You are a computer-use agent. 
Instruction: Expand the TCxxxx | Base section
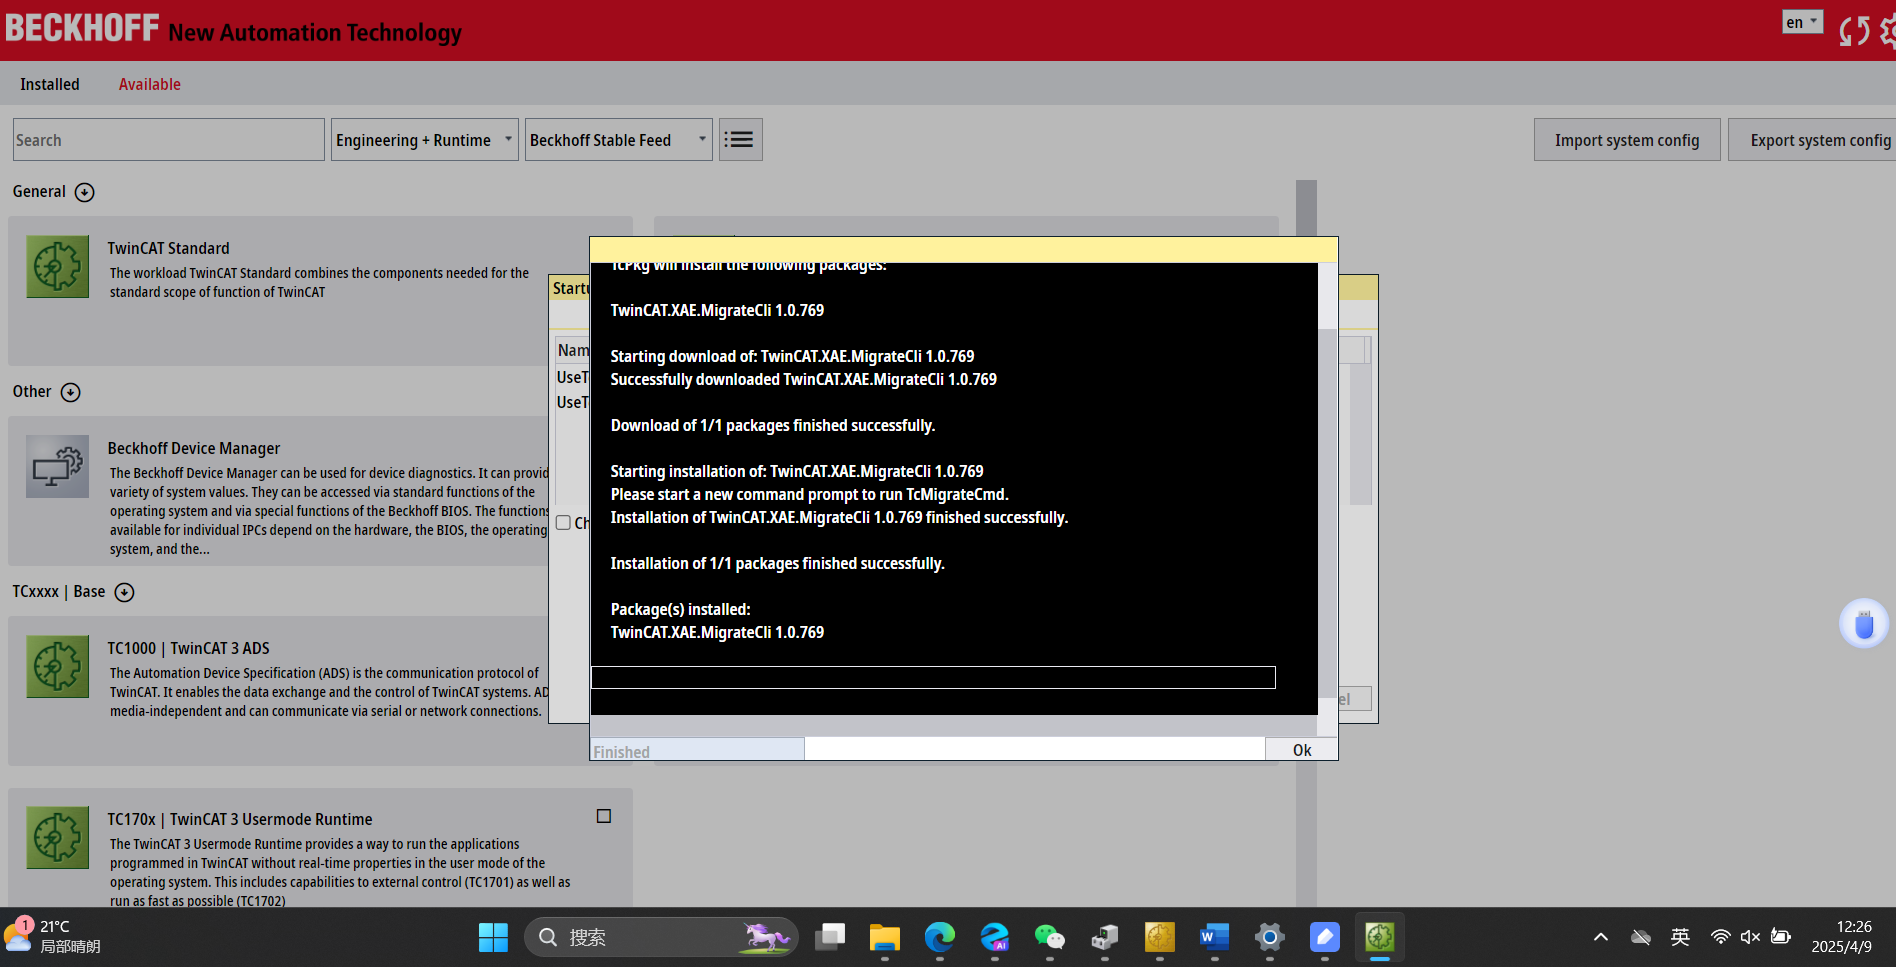click(x=124, y=592)
